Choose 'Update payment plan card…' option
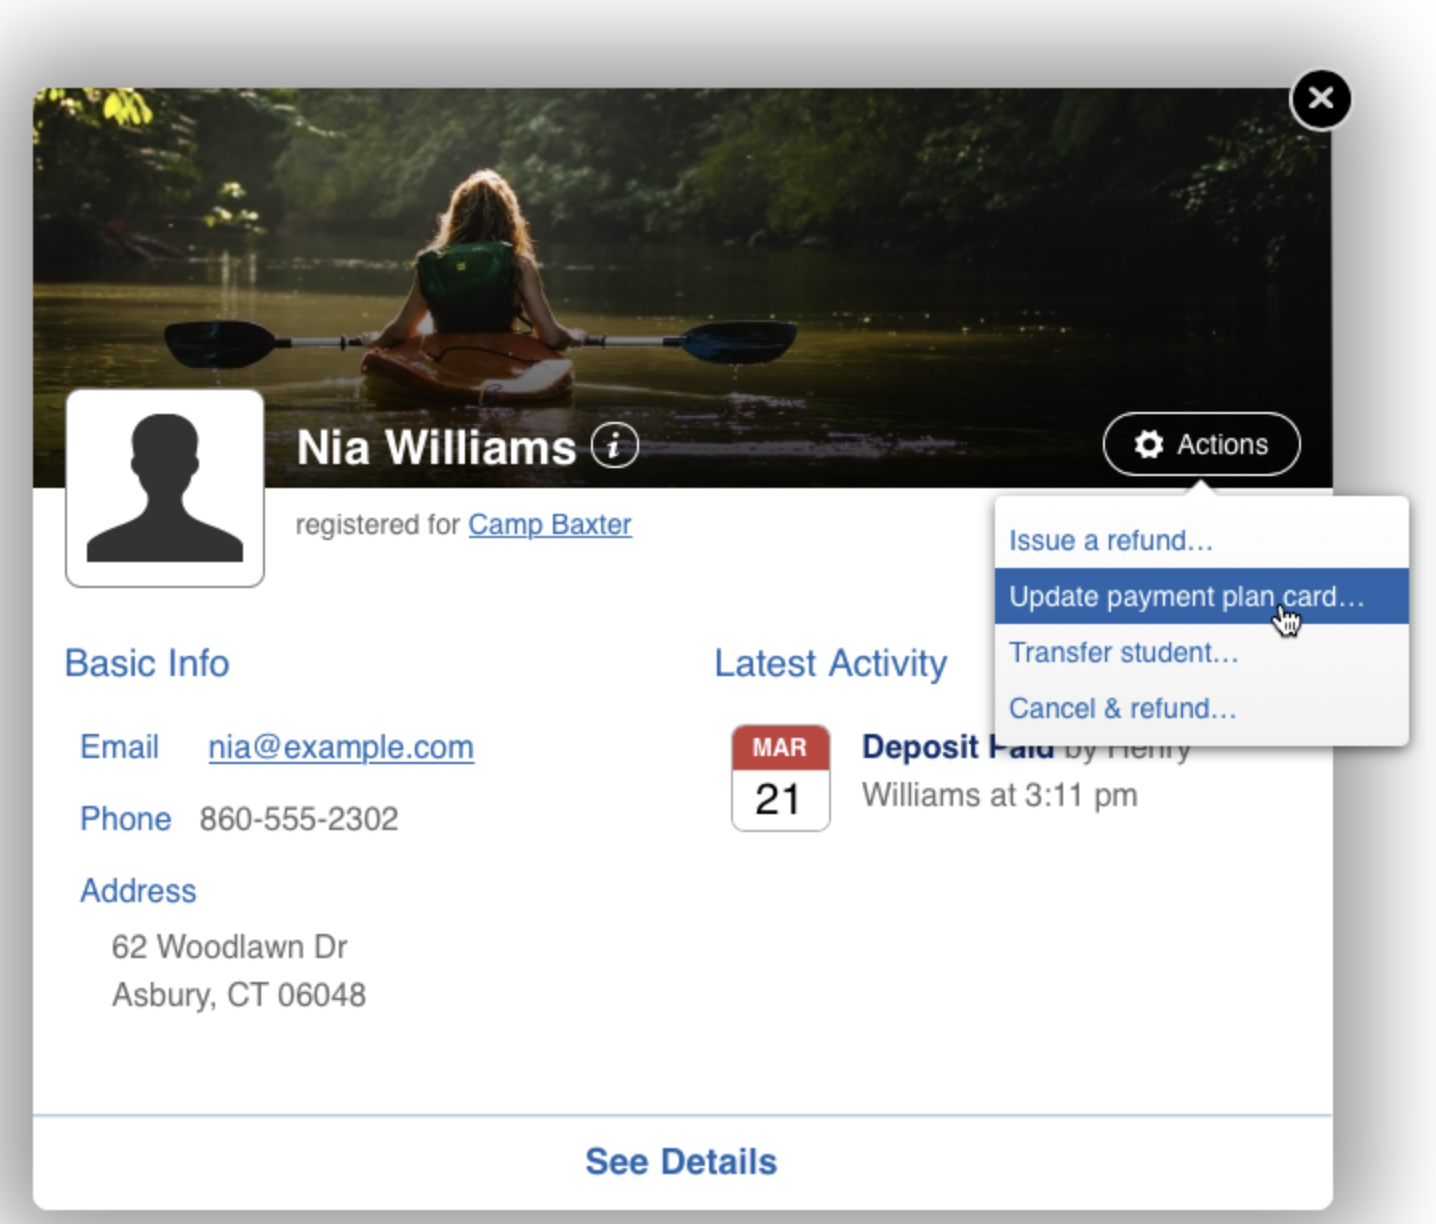This screenshot has width=1436, height=1224. click(1186, 597)
